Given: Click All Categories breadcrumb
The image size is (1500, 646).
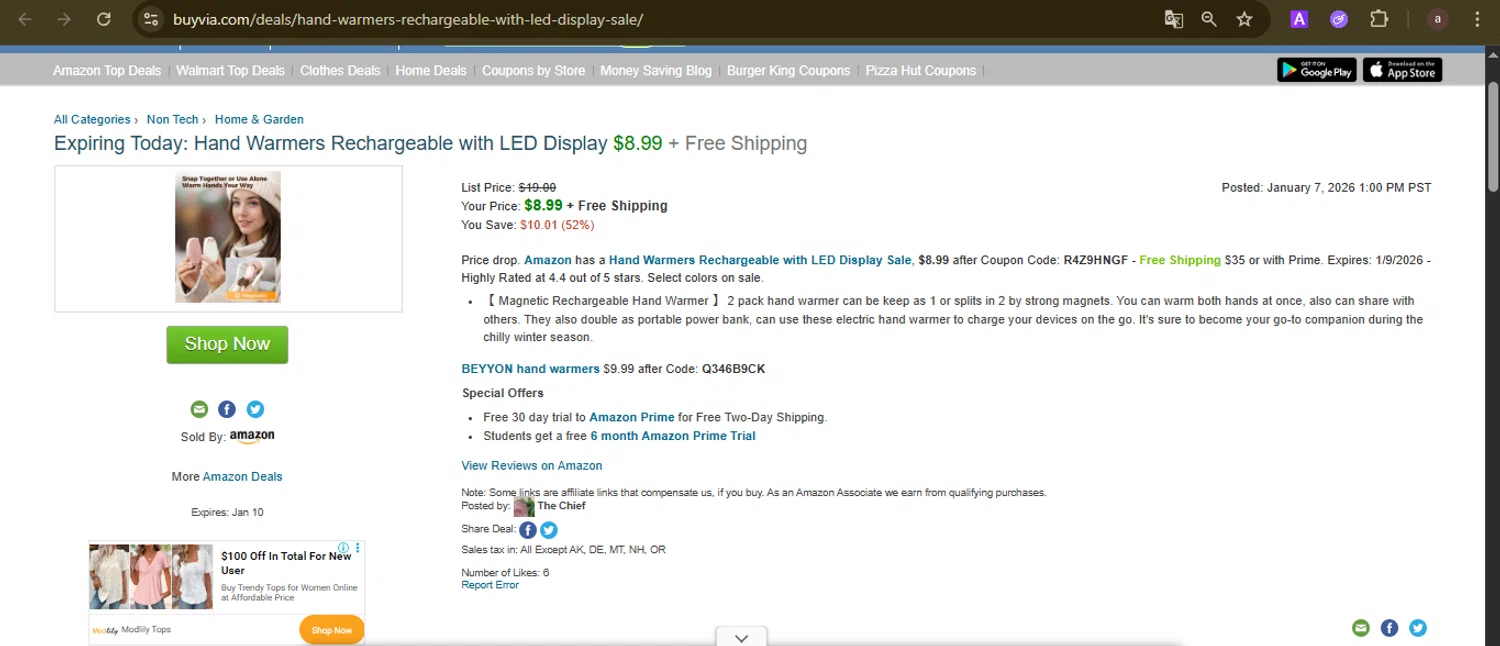Looking at the screenshot, I should (92, 120).
